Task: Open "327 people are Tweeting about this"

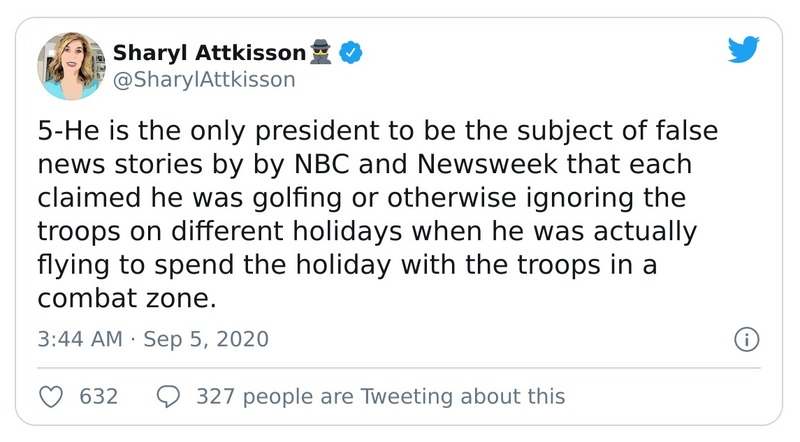Action: (381, 396)
